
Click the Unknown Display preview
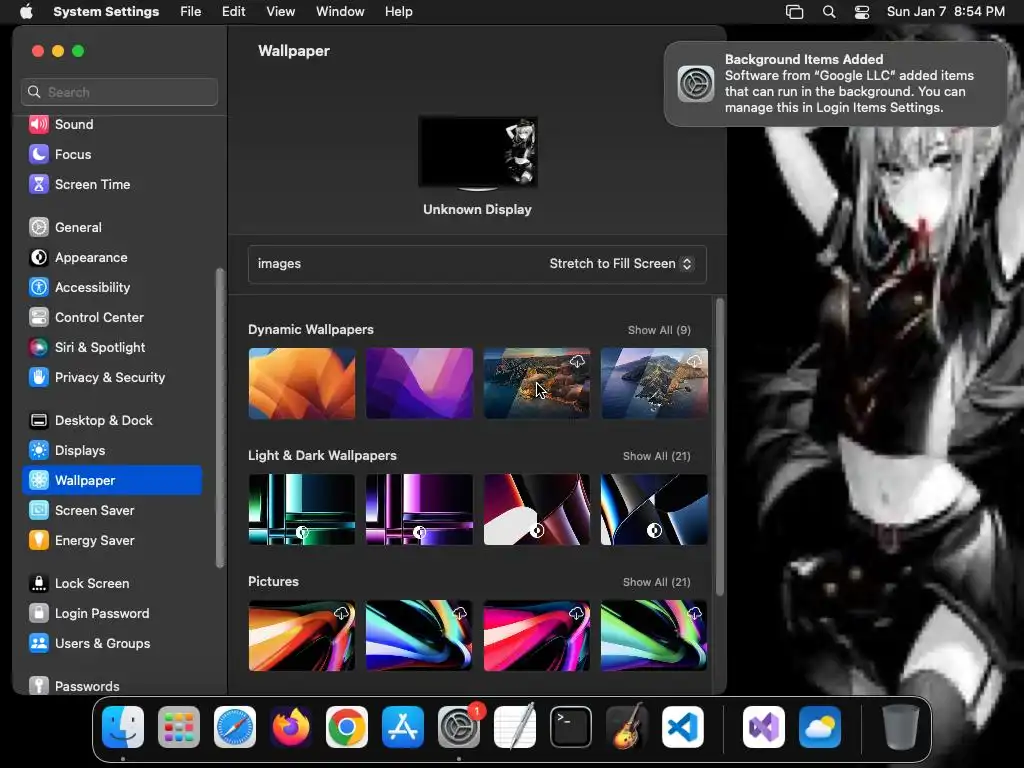point(478,153)
